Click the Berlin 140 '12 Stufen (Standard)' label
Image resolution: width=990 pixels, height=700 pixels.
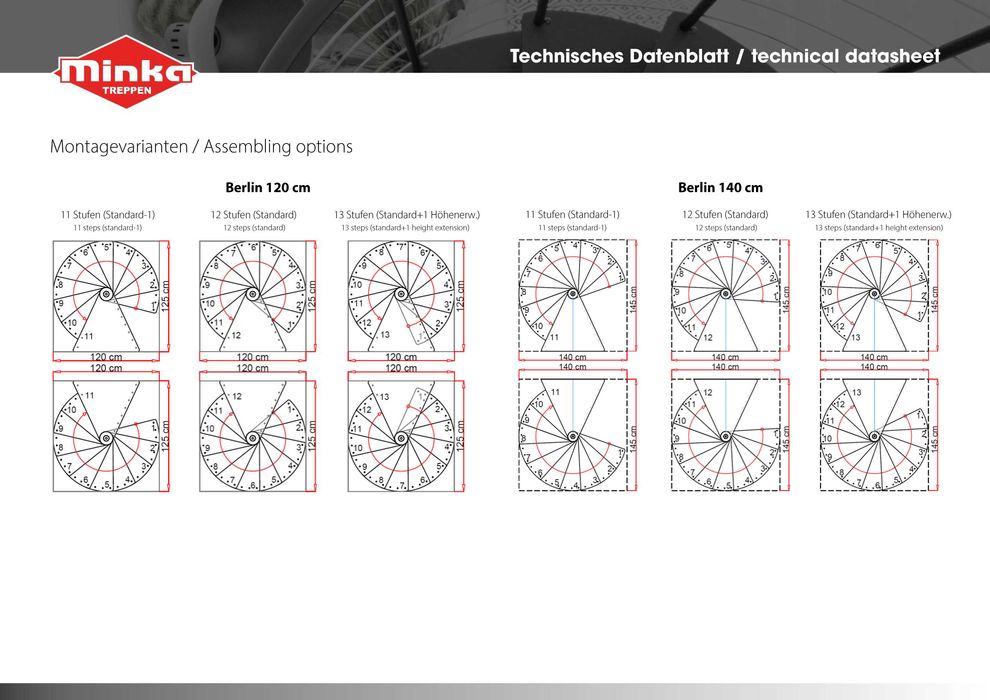[725, 215]
